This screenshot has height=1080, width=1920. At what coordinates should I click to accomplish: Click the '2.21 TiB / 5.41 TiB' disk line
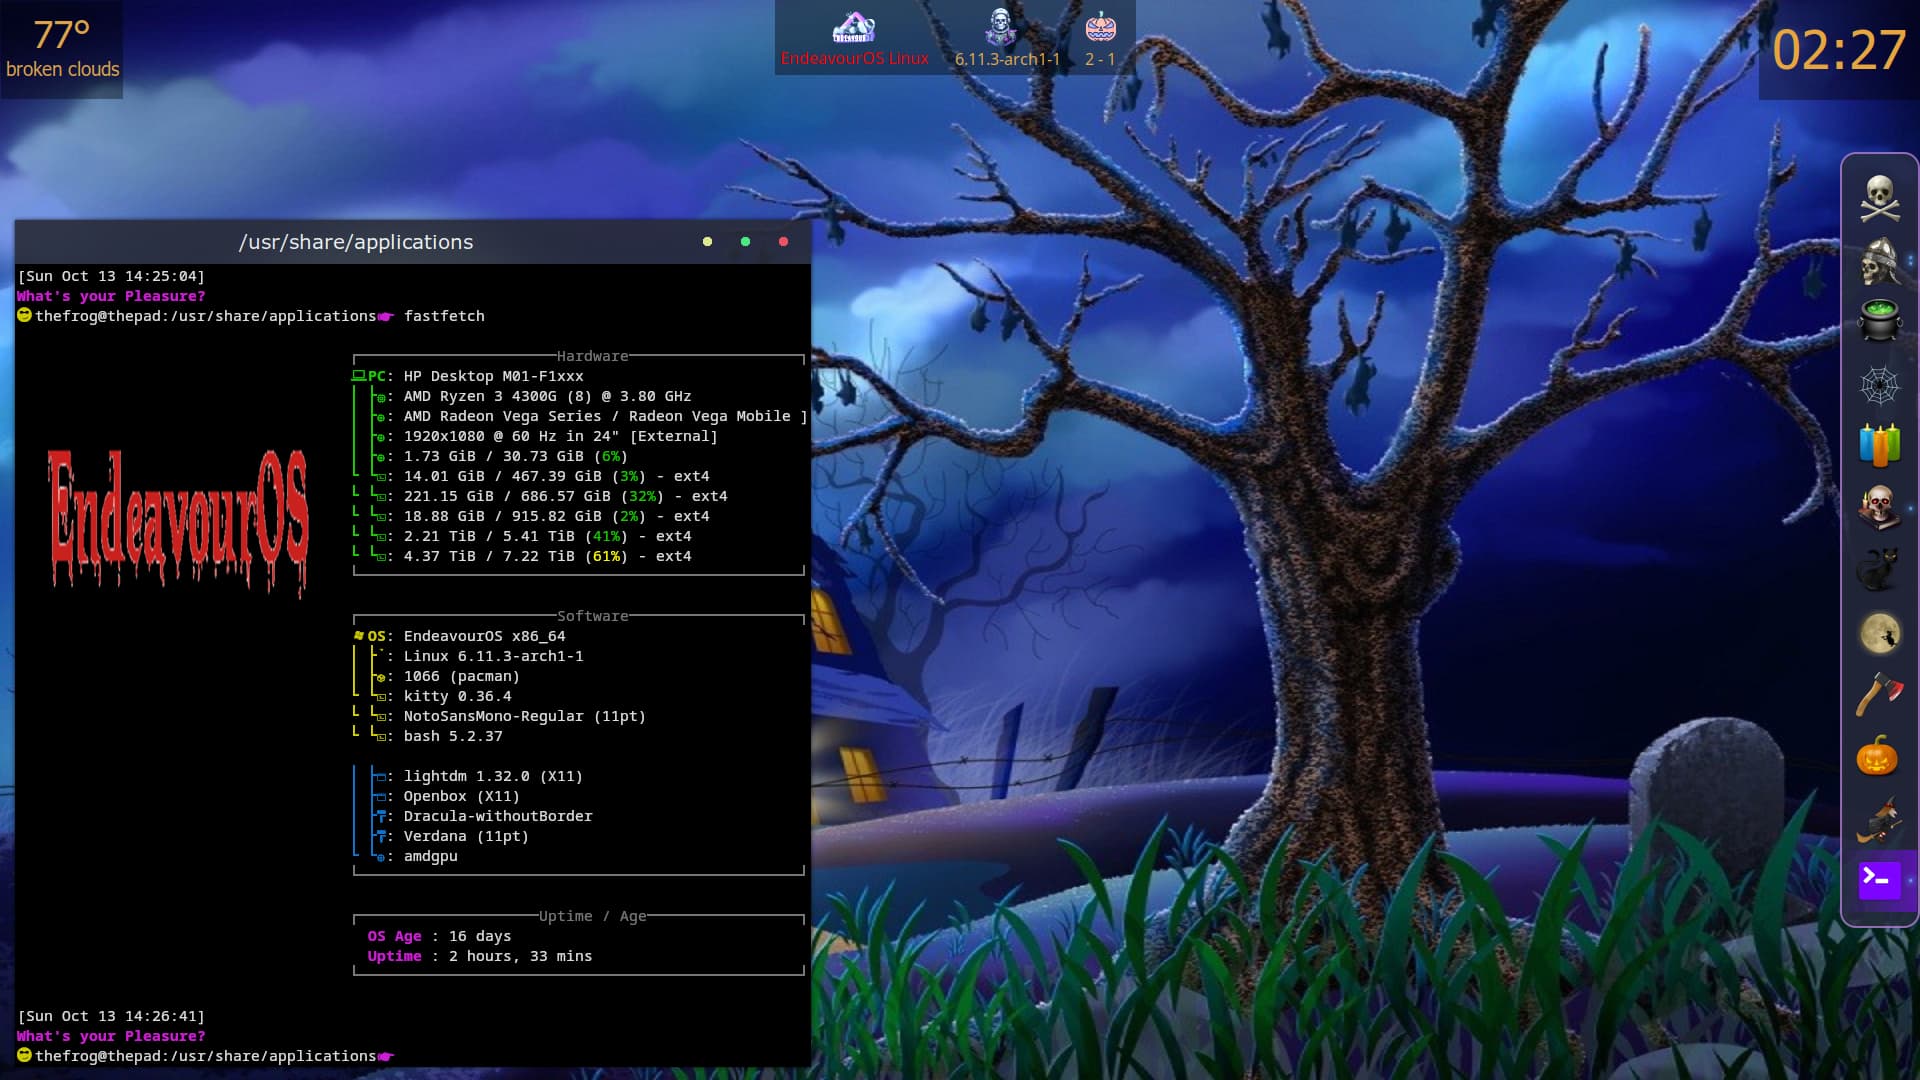click(x=547, y=536)
